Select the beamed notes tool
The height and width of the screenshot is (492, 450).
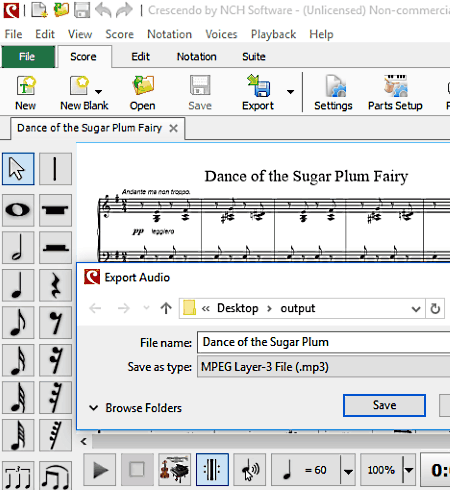(55, 475)
